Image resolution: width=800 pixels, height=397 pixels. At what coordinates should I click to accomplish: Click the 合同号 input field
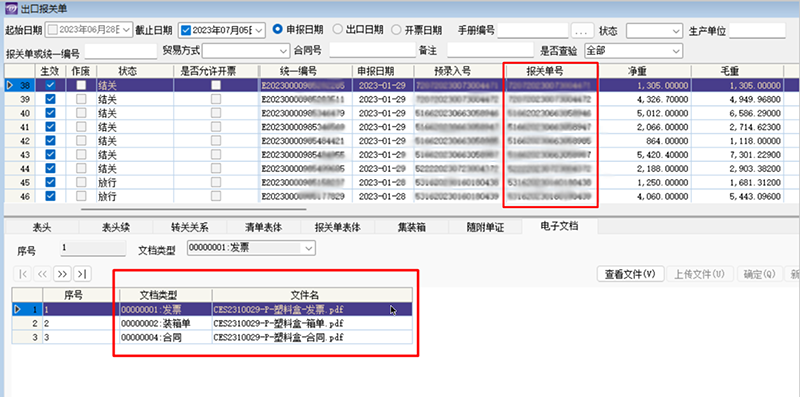click(x=373, y=51)
